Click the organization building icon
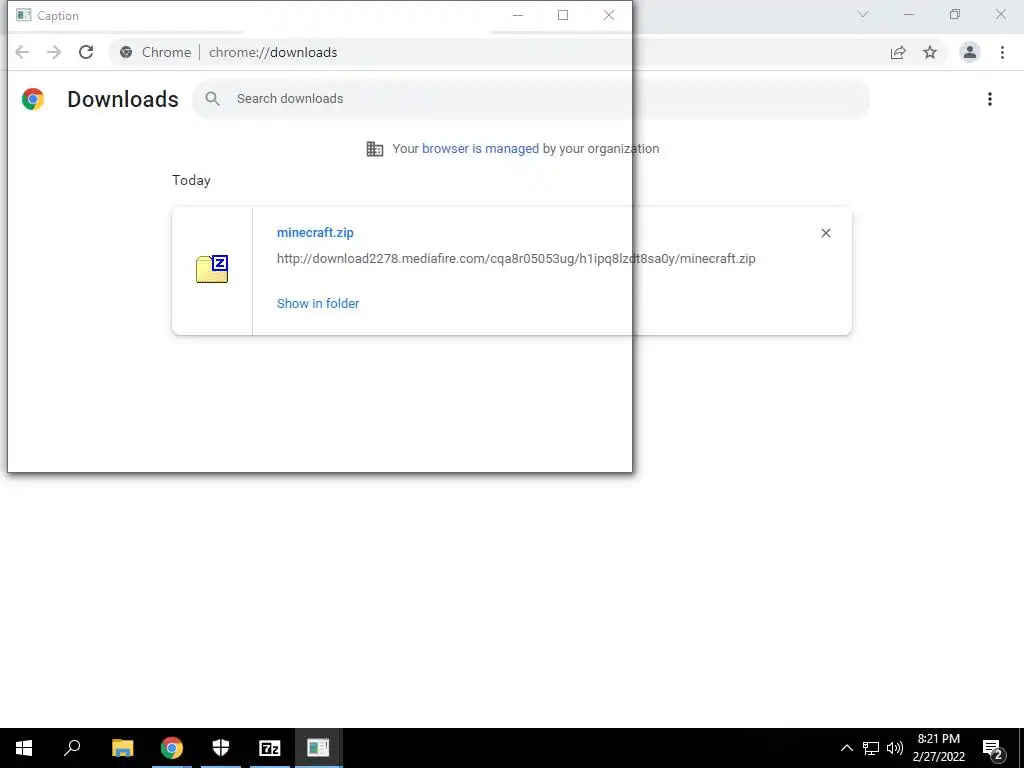This screenshot has width=1024, height=768. [375, 149]
